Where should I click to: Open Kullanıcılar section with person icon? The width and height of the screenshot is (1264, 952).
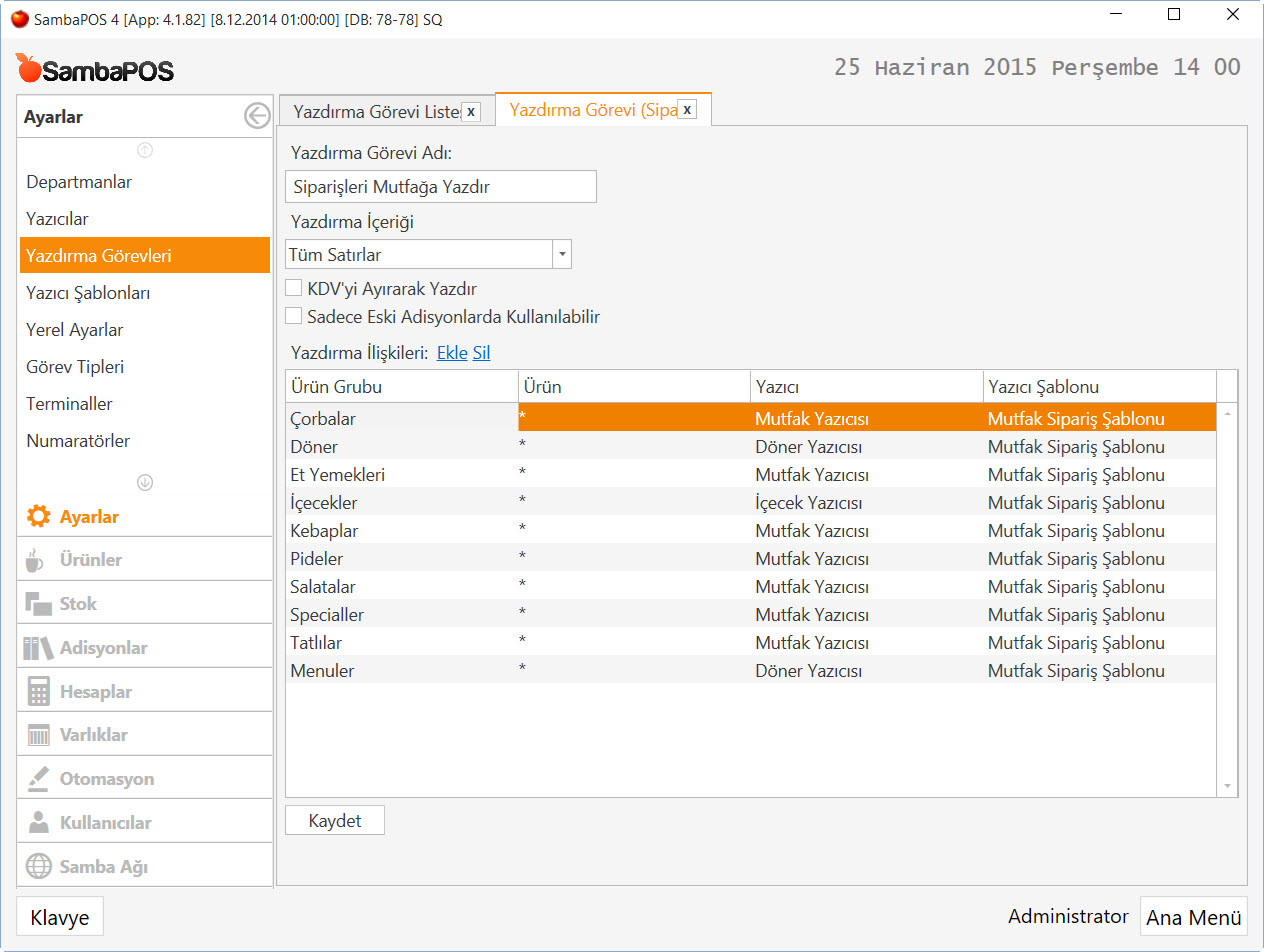point(38,823)
